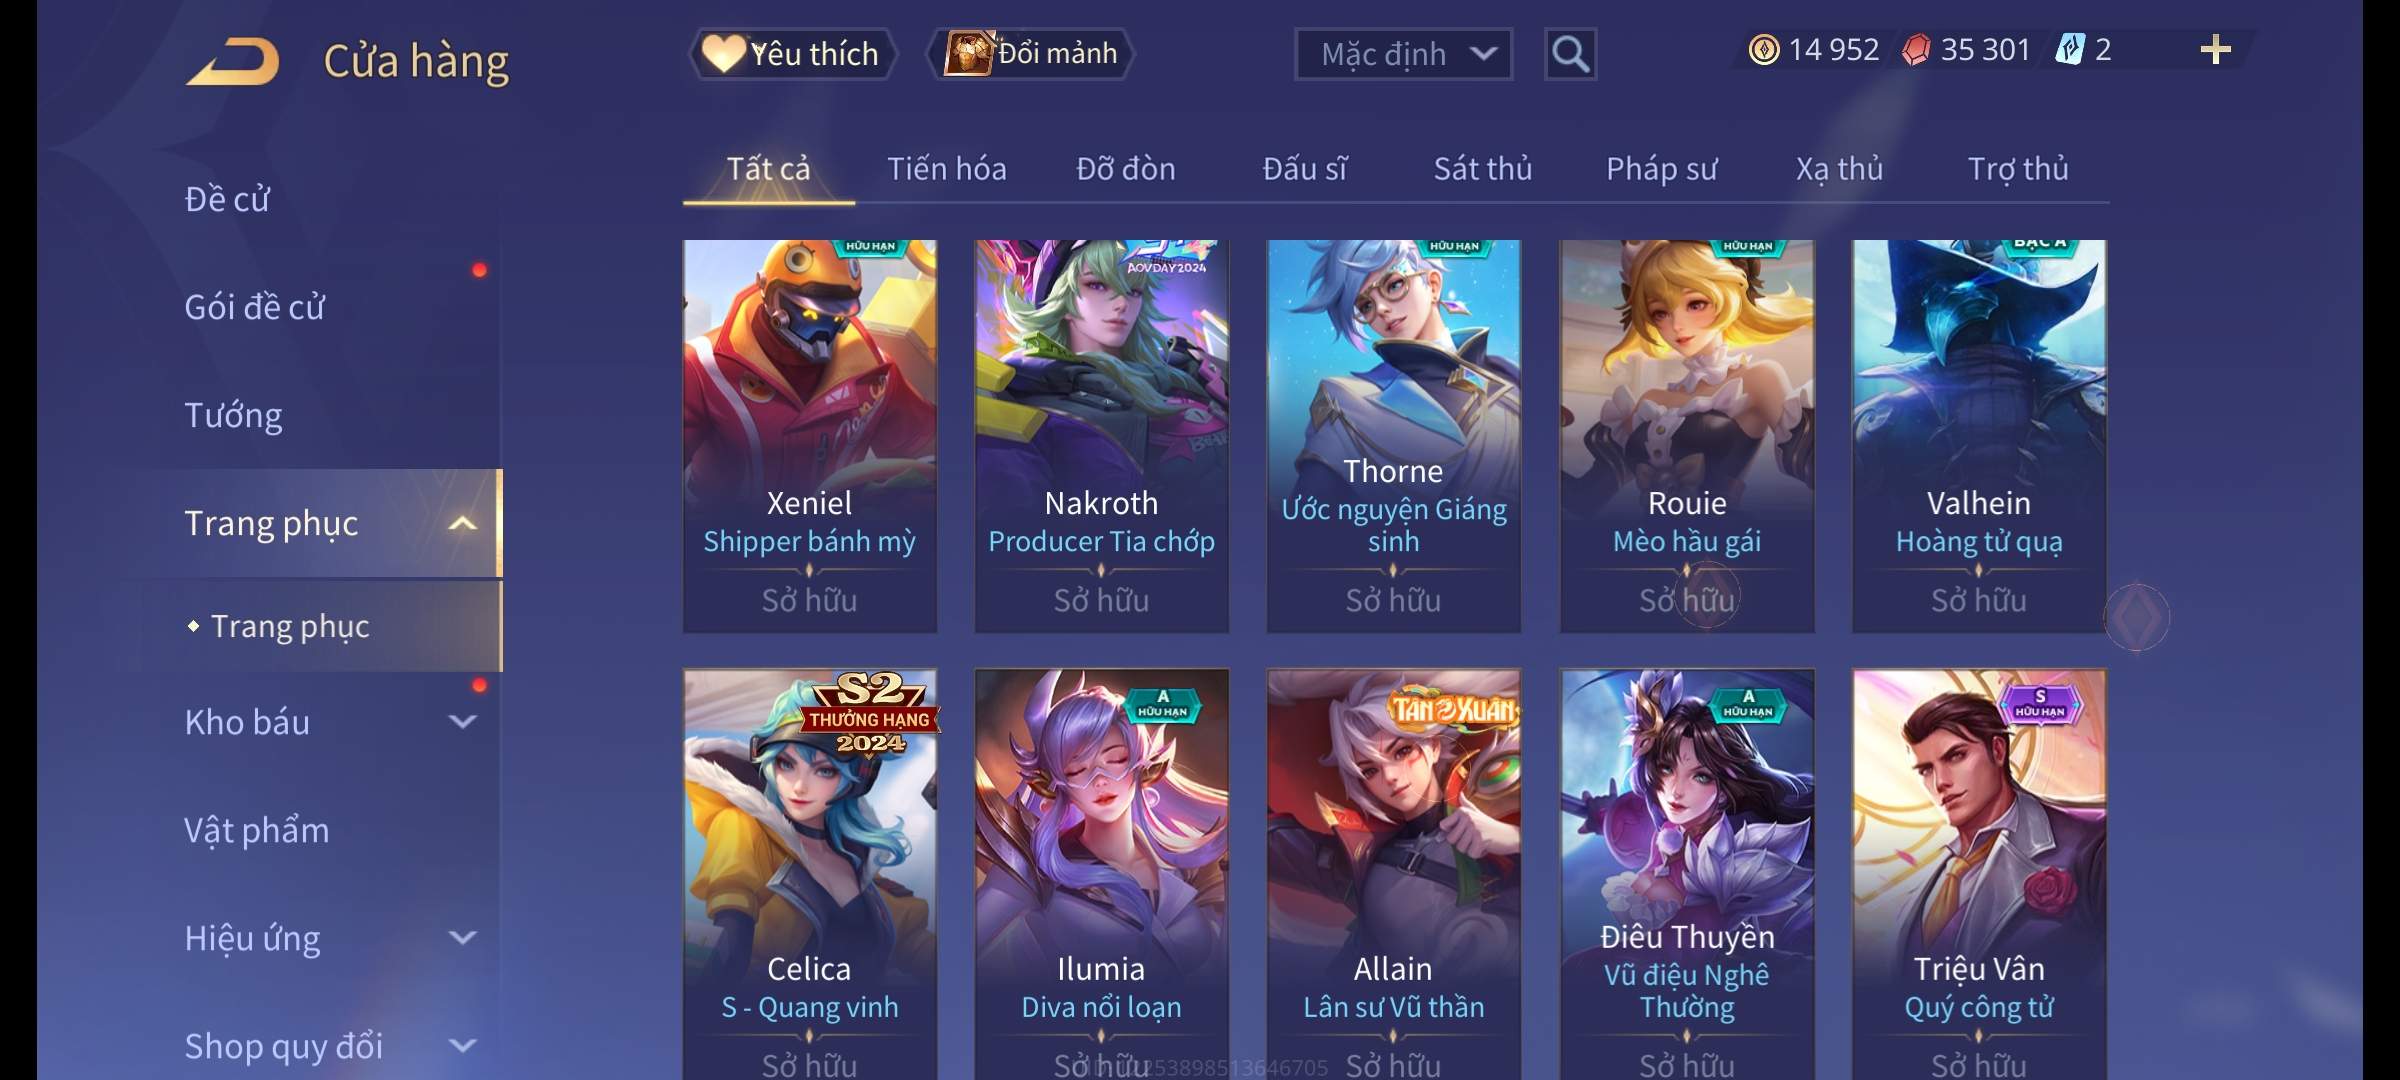Image resolution: width=2400 pixels, height=1080 pixels.
Task: Collapse the Trang phục sidebar section
Action: [x=462, y=523]
